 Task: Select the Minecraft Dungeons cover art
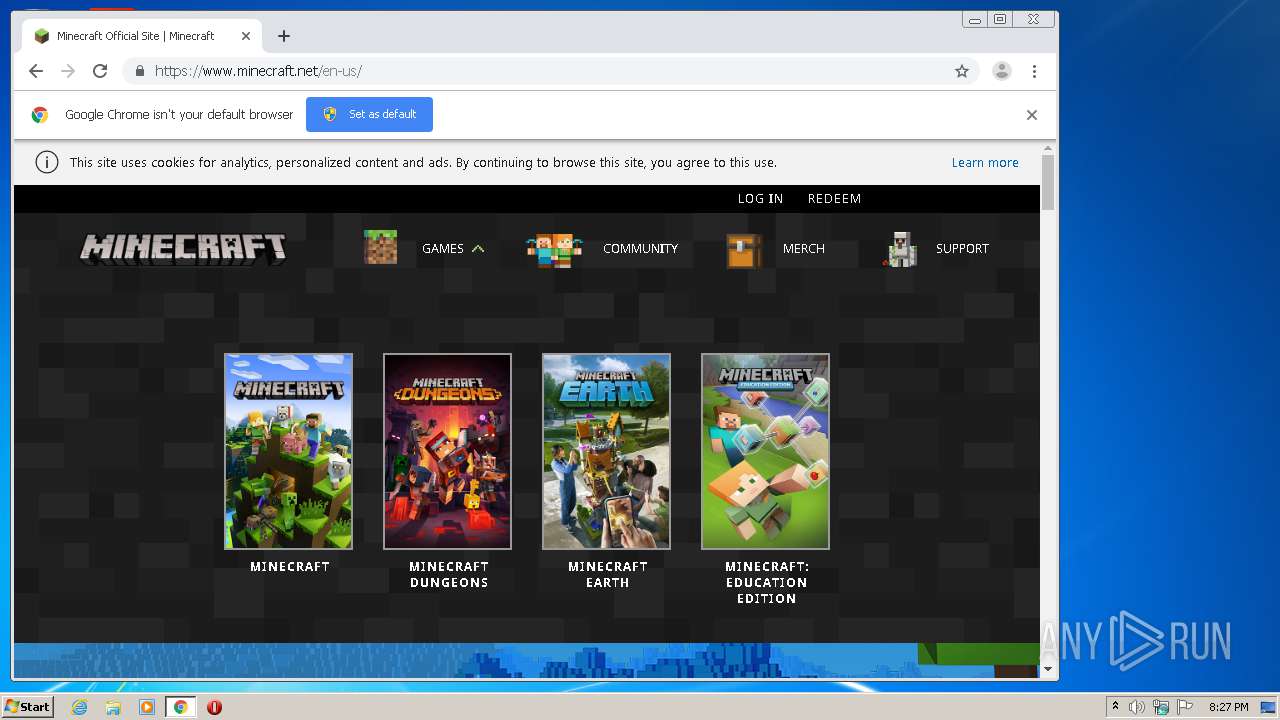coord(447,451)
